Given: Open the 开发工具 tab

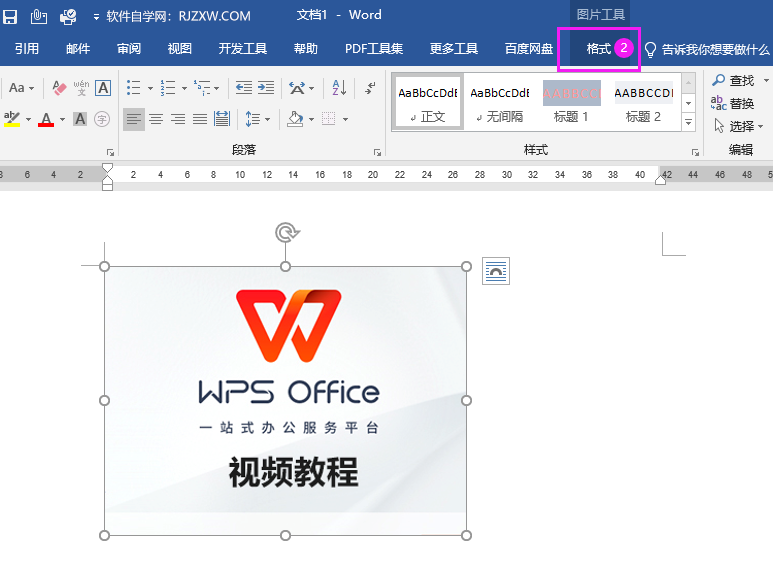Looking at the screenshot, I should [243, 49].
